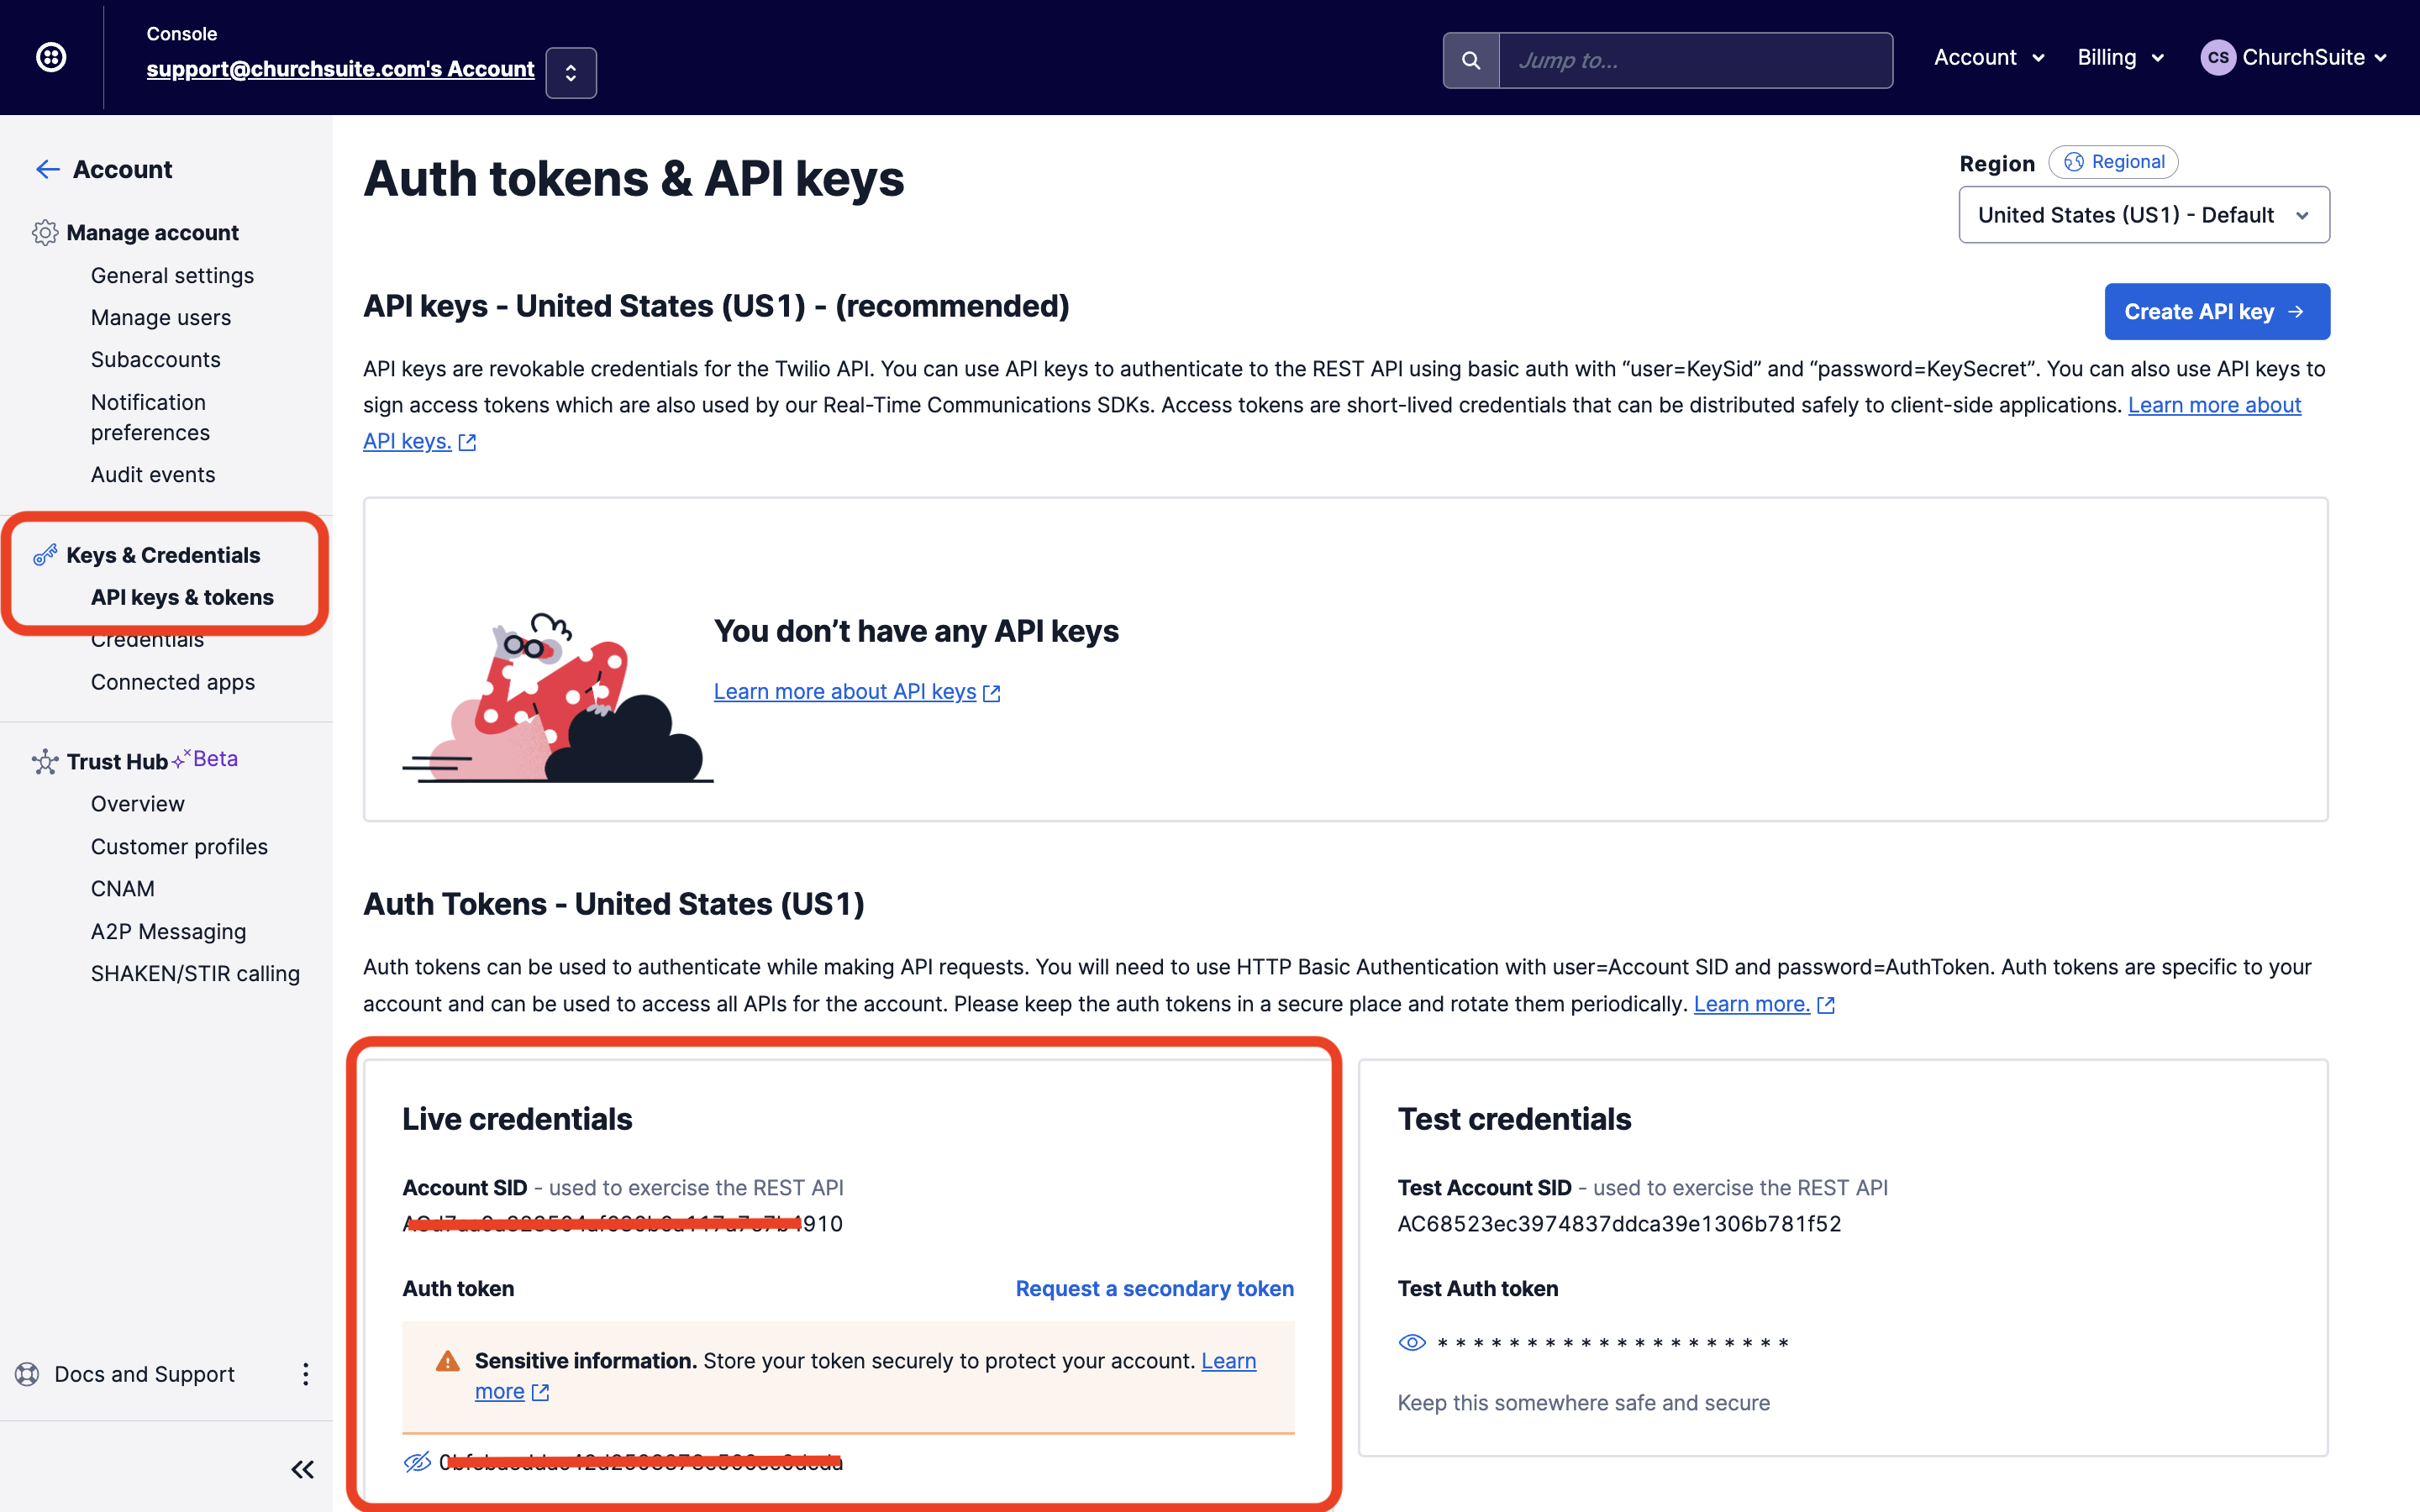The image size is (2420, 1512).
Task: Select Audit events in sidebar
Action: tap(153, 475)
